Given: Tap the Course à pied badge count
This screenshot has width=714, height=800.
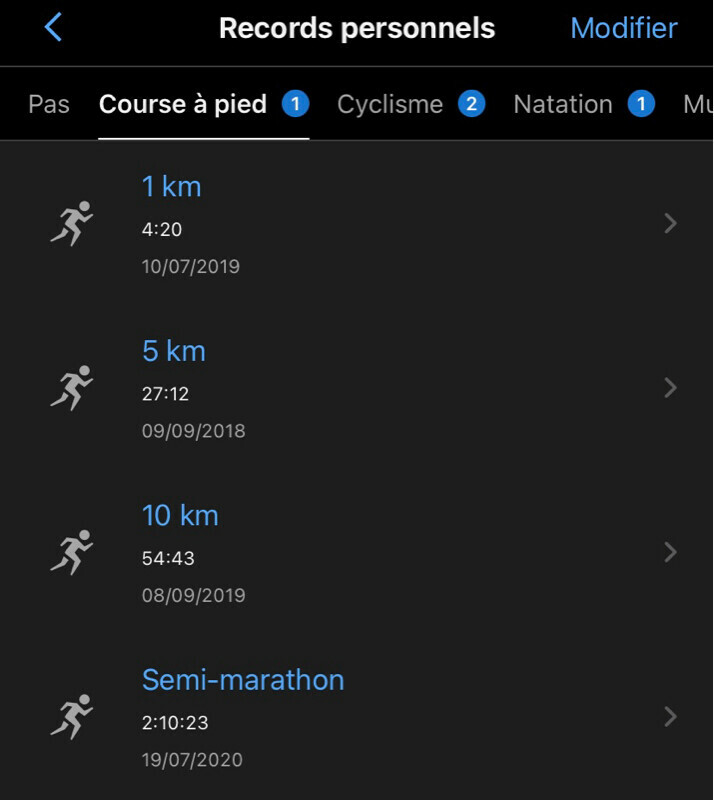Looking at the screenshot, I should [295, 104].
